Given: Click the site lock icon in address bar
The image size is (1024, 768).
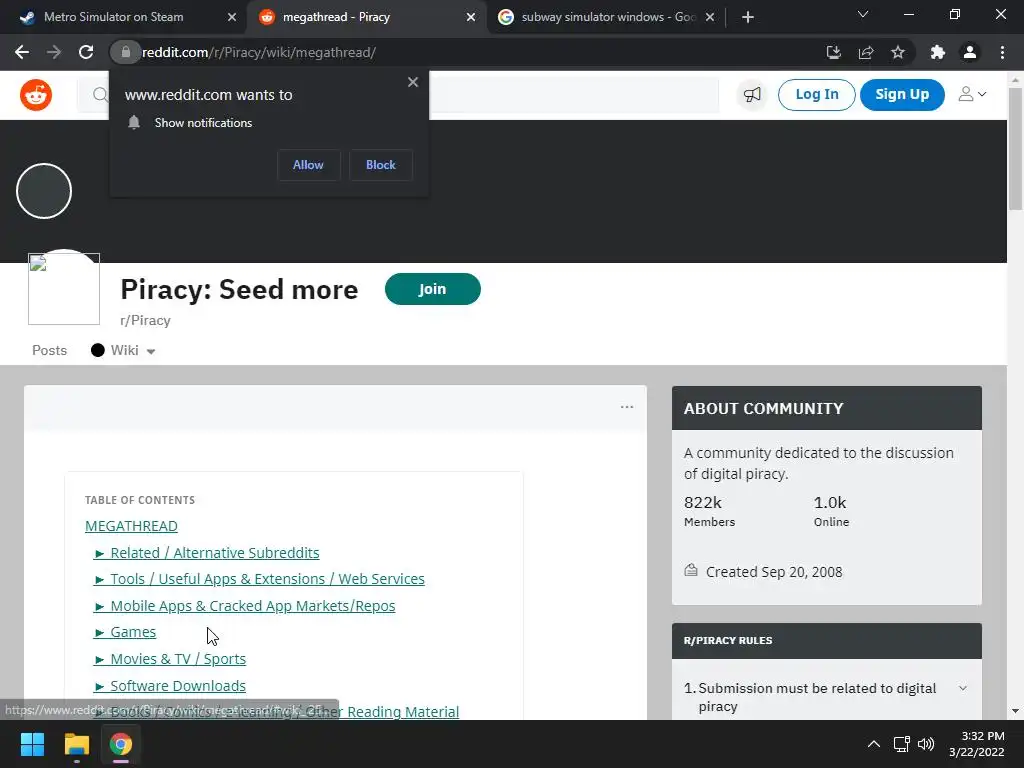Looking at the screenshot, I should (x=125, y=52).
